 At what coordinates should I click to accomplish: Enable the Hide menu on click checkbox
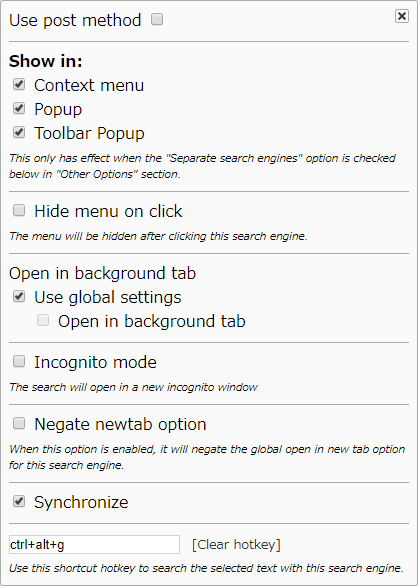[x=19, y=210]
